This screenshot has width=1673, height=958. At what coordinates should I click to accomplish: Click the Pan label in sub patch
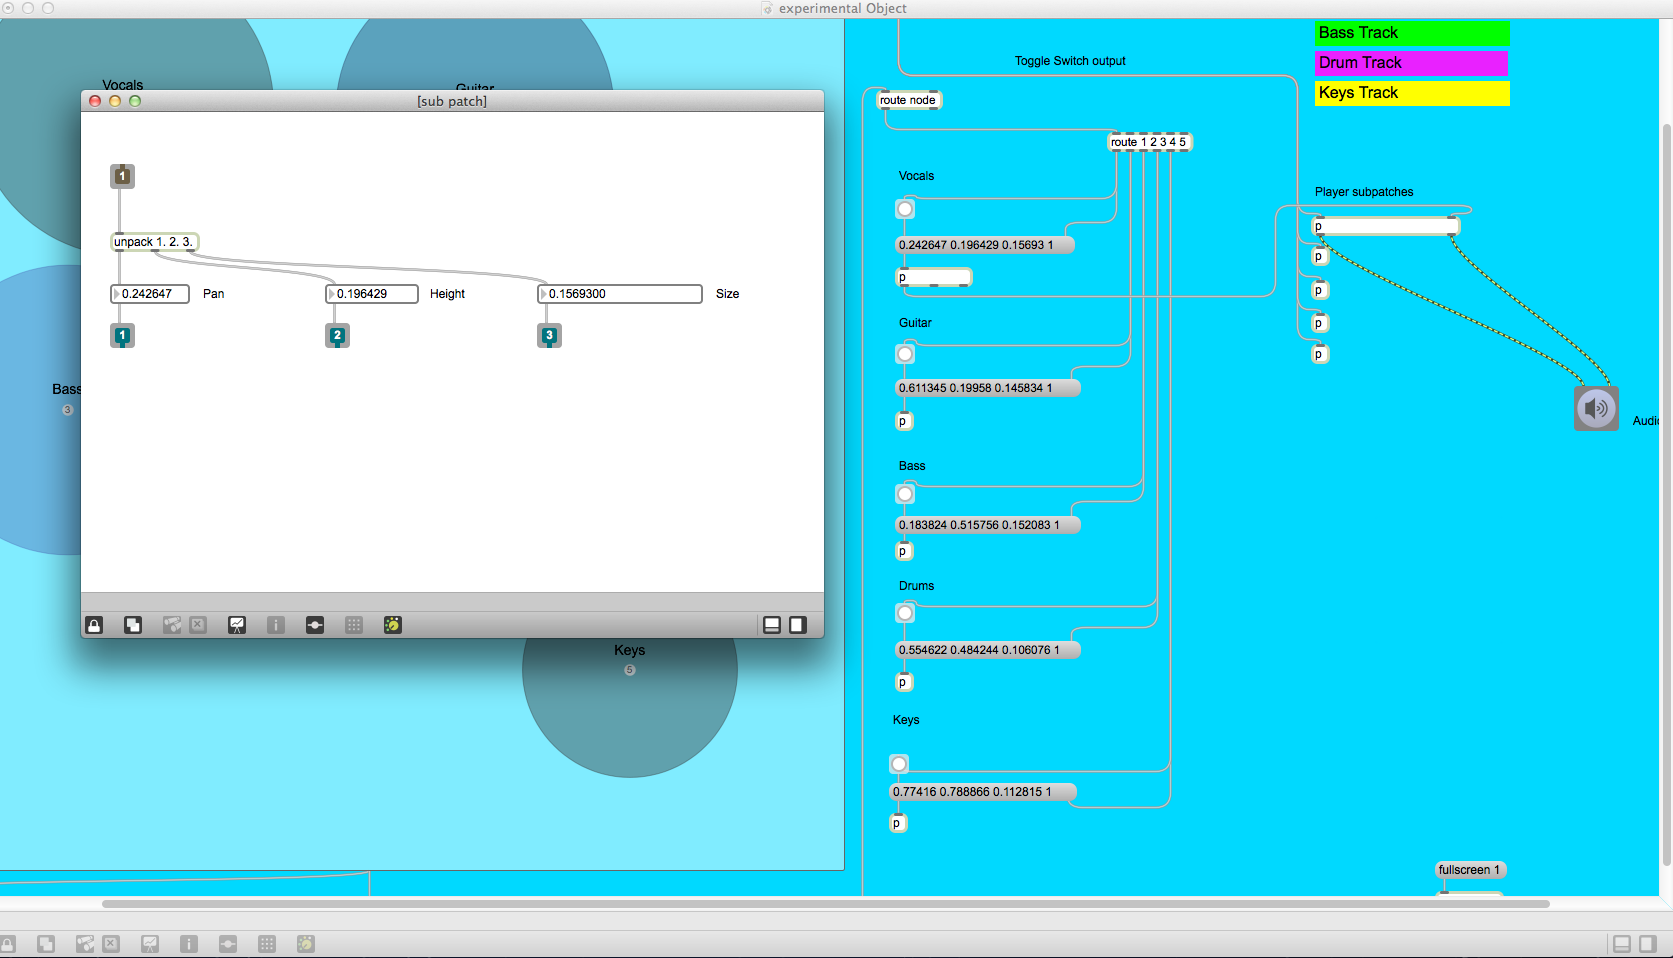(213, 294)
